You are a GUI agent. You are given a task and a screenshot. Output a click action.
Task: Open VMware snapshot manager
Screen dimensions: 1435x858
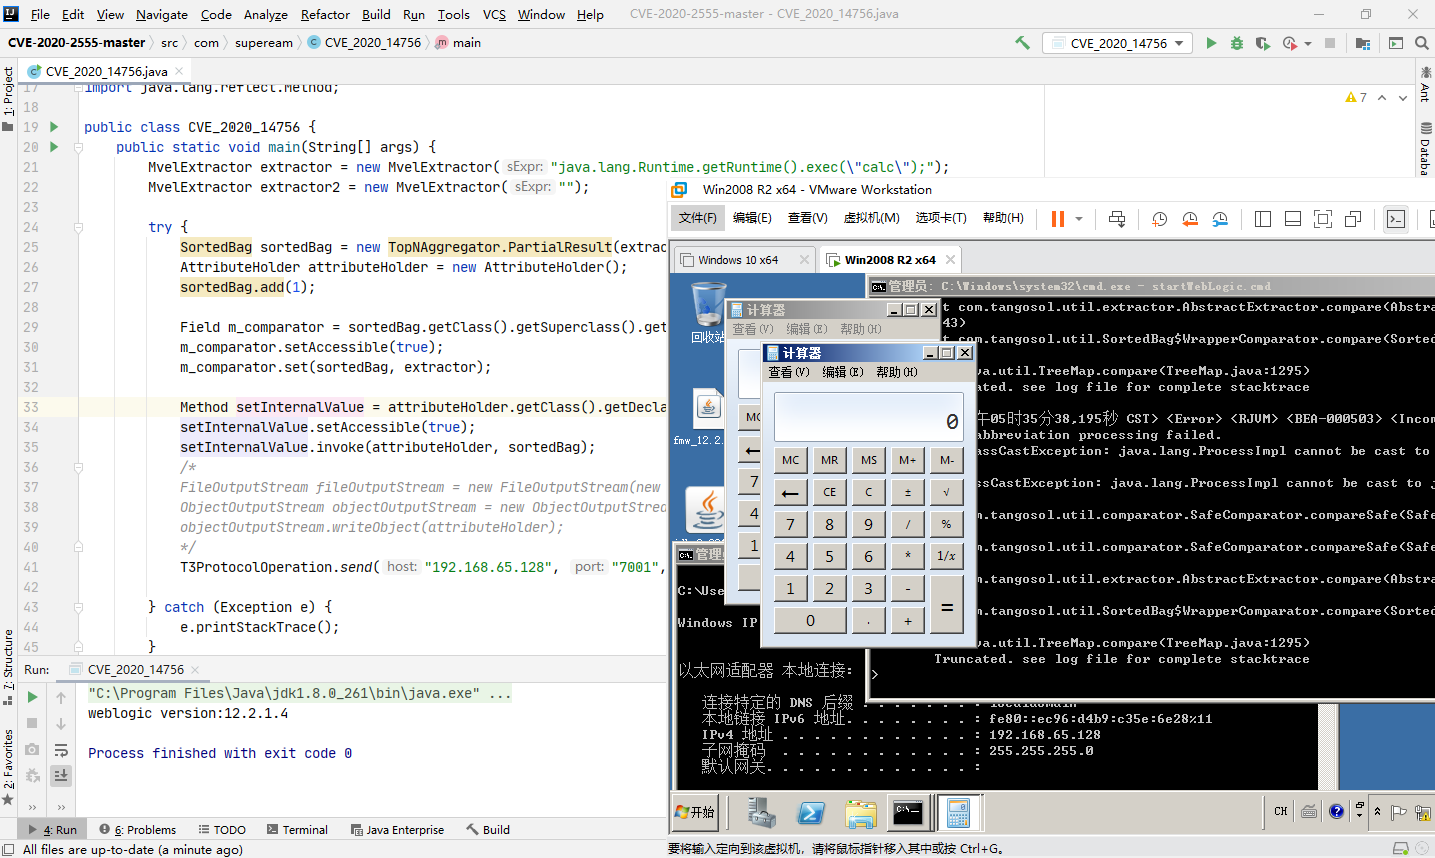[x=1220, y=219]
